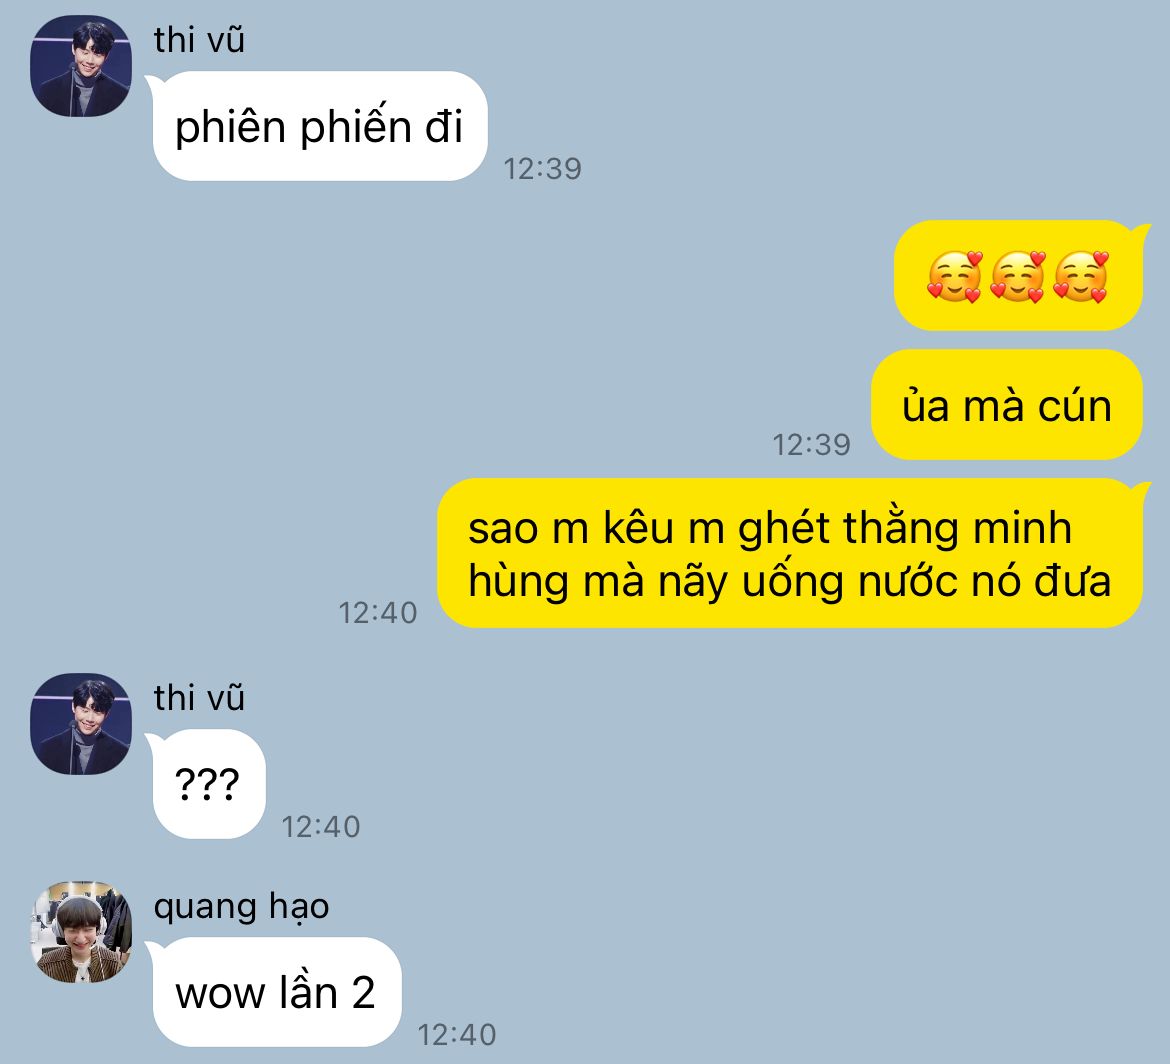Click the first thi vũ sender name
1170x1064 pixels.
199,40
